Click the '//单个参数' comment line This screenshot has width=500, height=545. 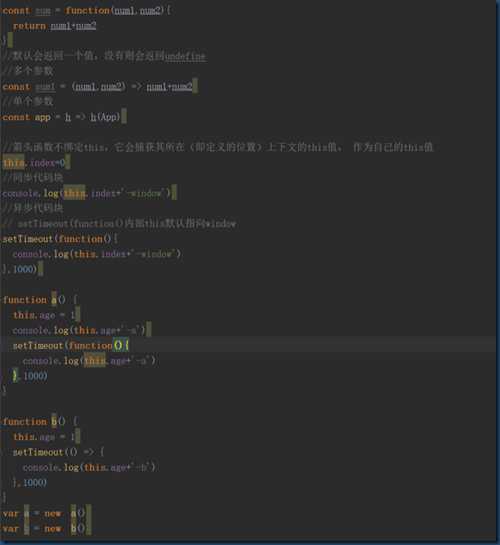(28, 101)
